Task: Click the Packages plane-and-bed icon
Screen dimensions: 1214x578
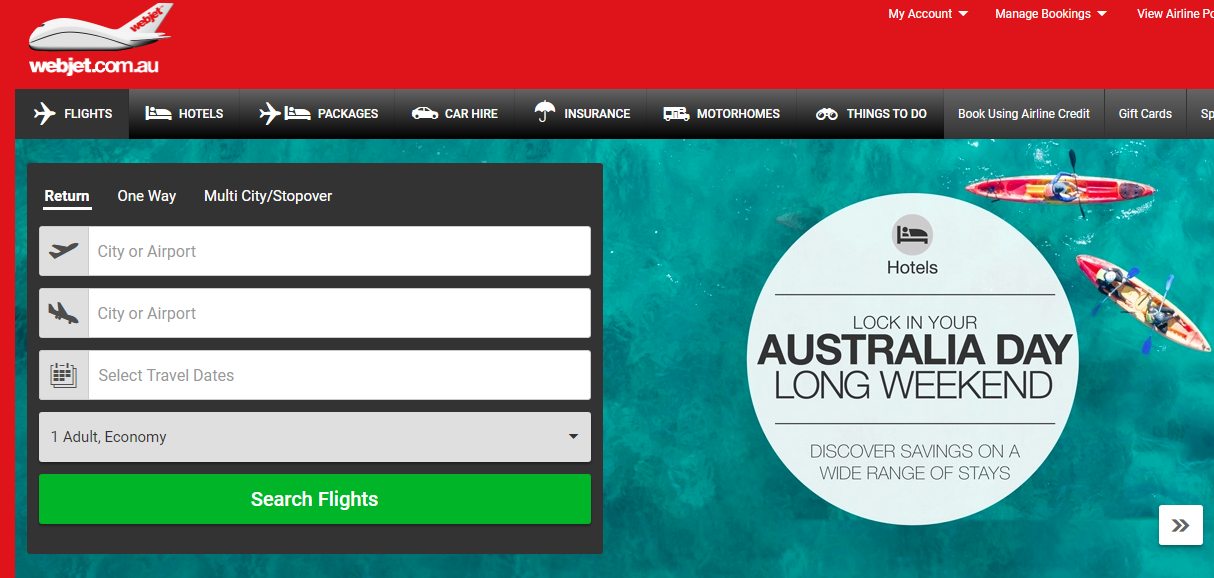Action: (284, 114)
